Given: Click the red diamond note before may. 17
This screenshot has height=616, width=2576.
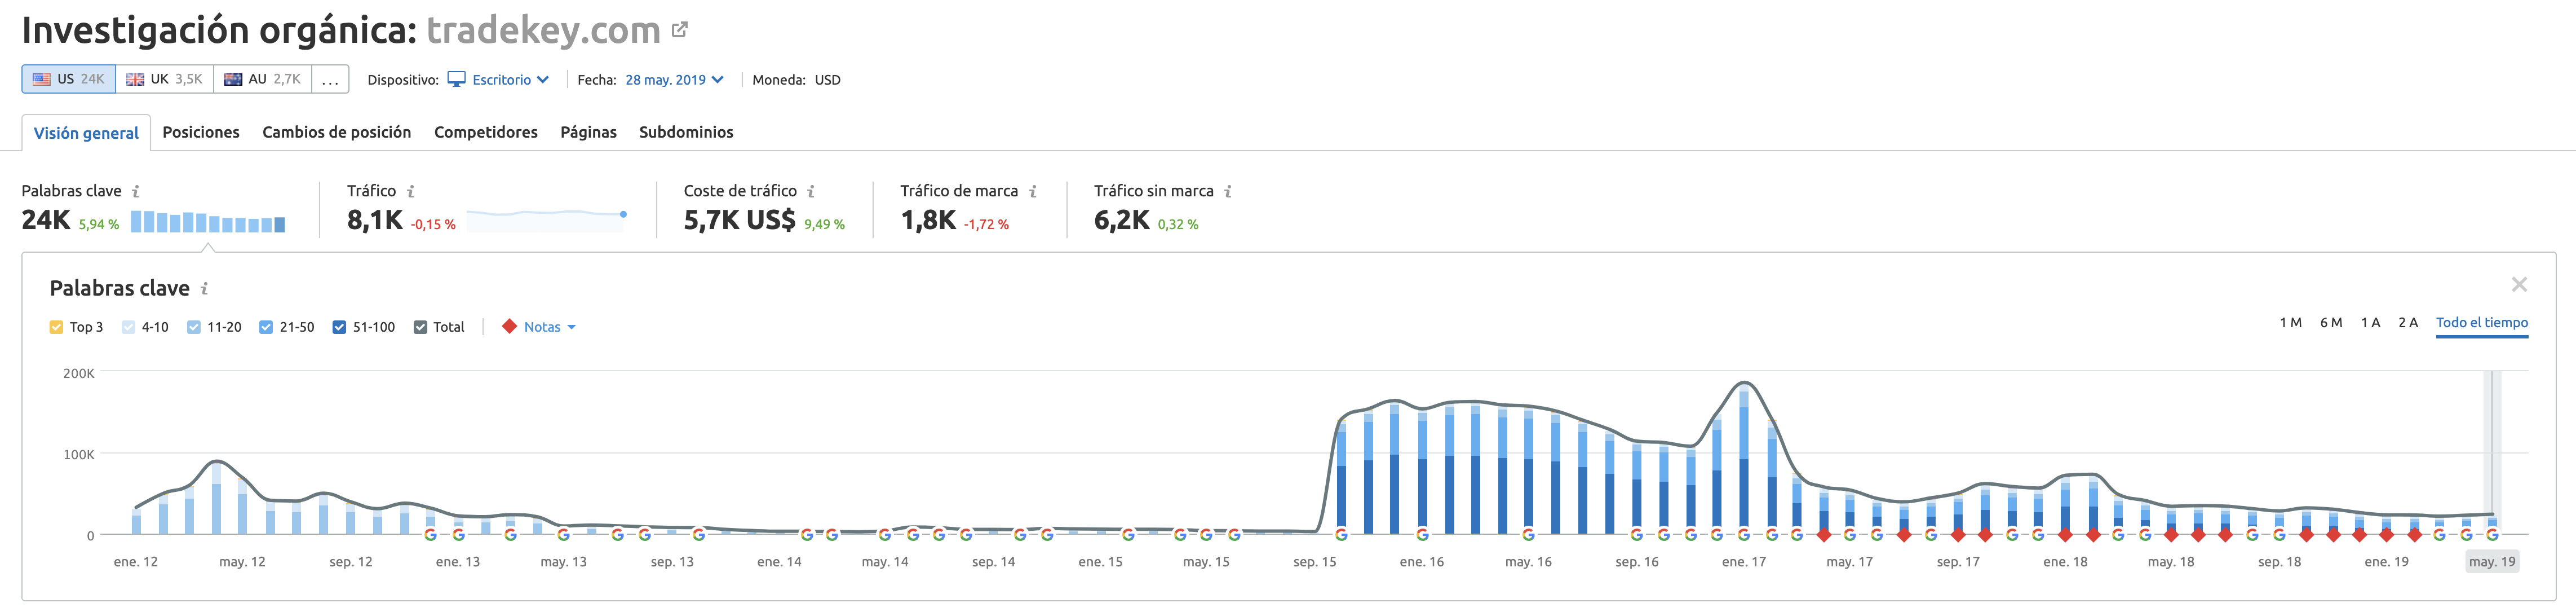Looking at the screenshot, I should click(x=1824, y=535).
